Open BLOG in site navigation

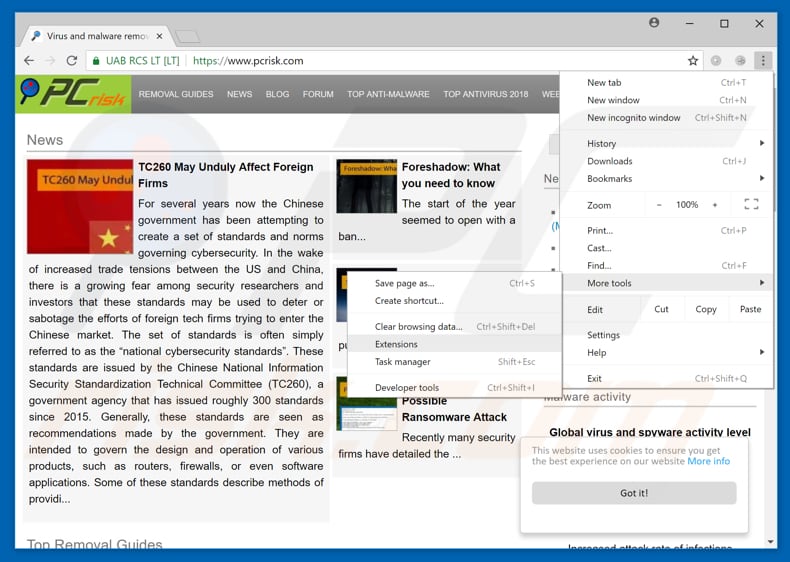coord(277,94)
